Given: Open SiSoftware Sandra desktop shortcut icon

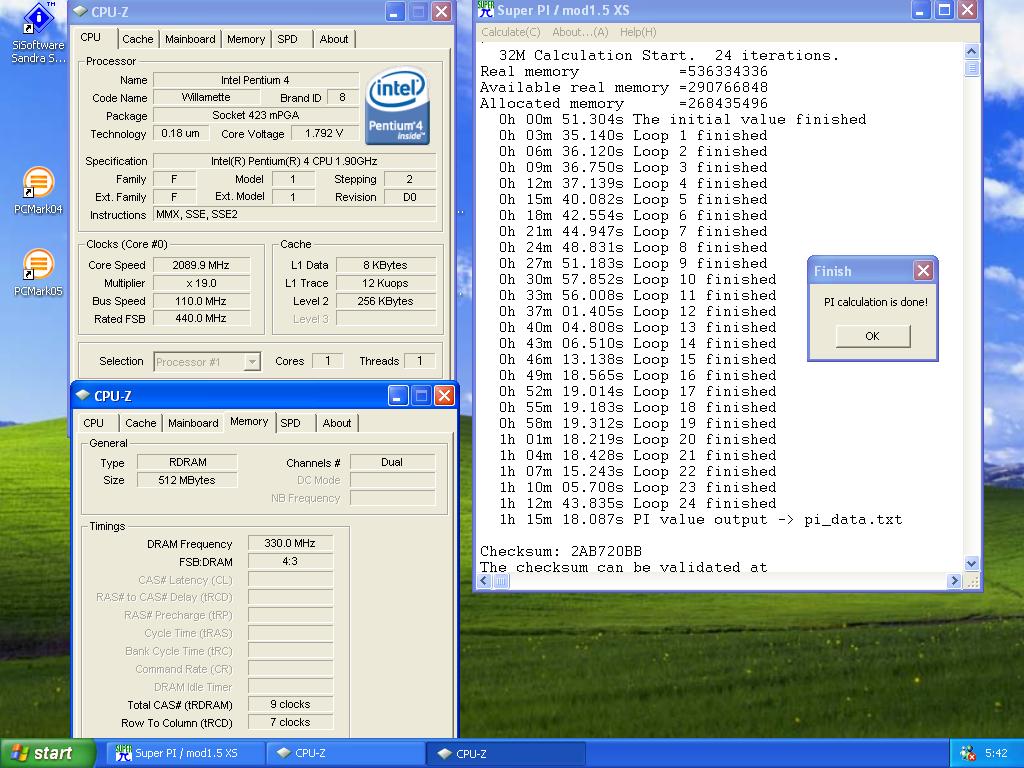Looking at the screenshot, I should click(38, 18).
